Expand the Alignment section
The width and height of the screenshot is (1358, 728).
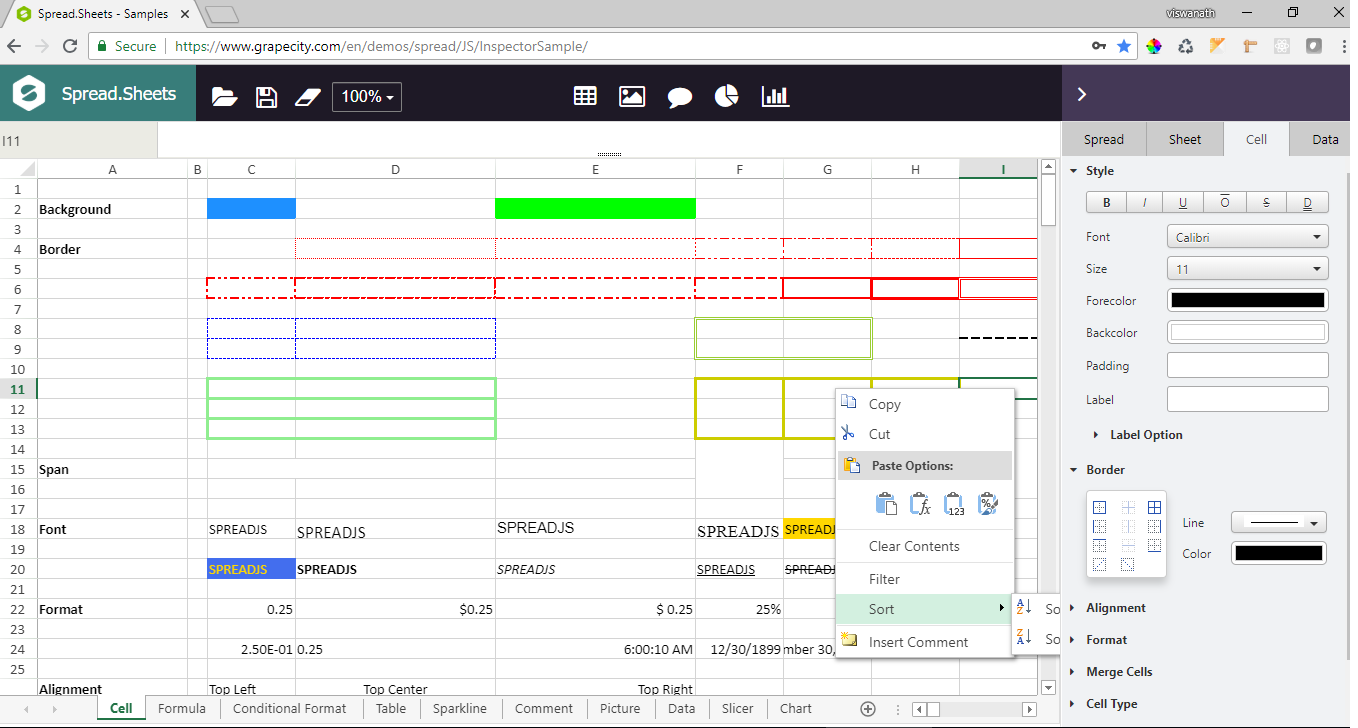(1115, 608)
